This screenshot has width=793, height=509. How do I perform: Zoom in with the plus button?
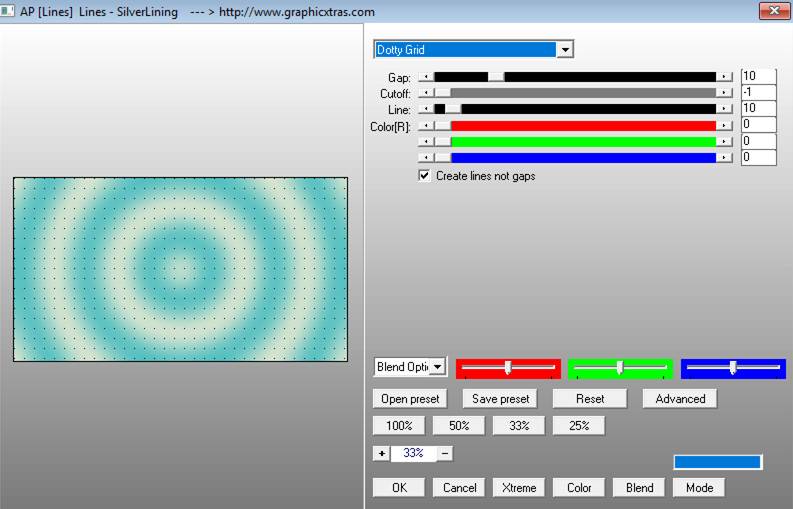tap(381, 453)
